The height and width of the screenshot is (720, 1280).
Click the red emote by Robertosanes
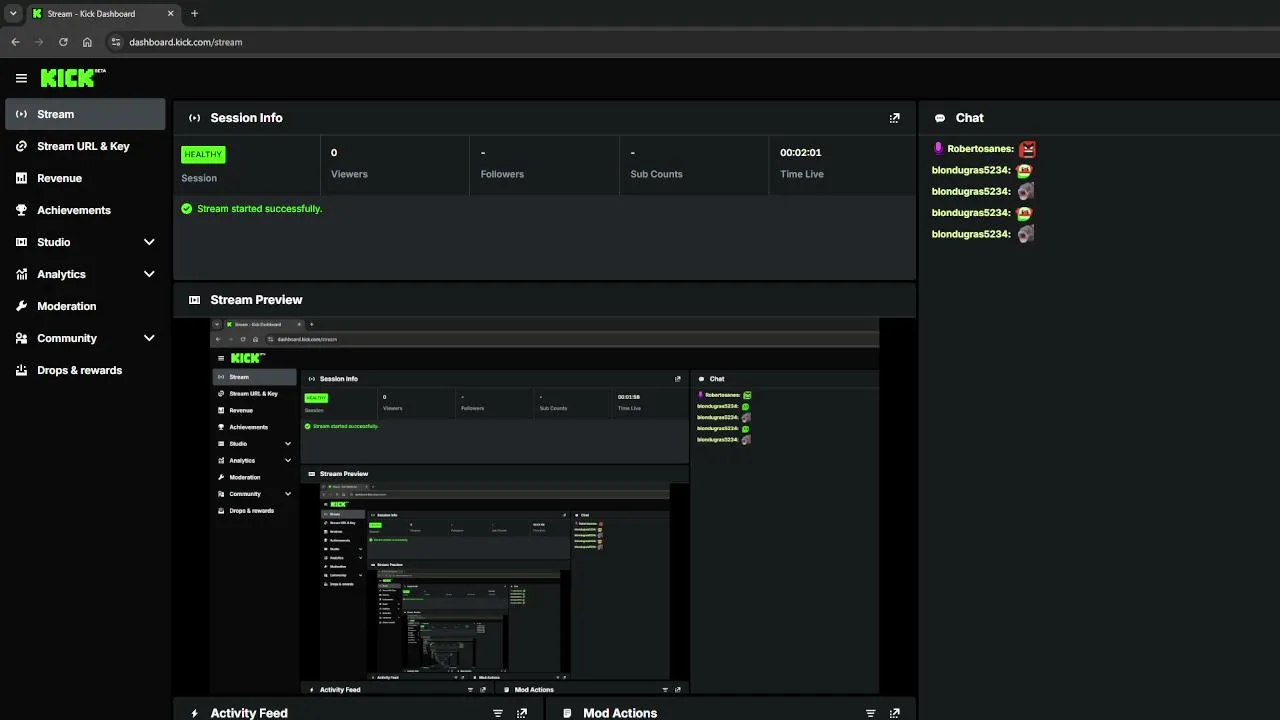1027,149
